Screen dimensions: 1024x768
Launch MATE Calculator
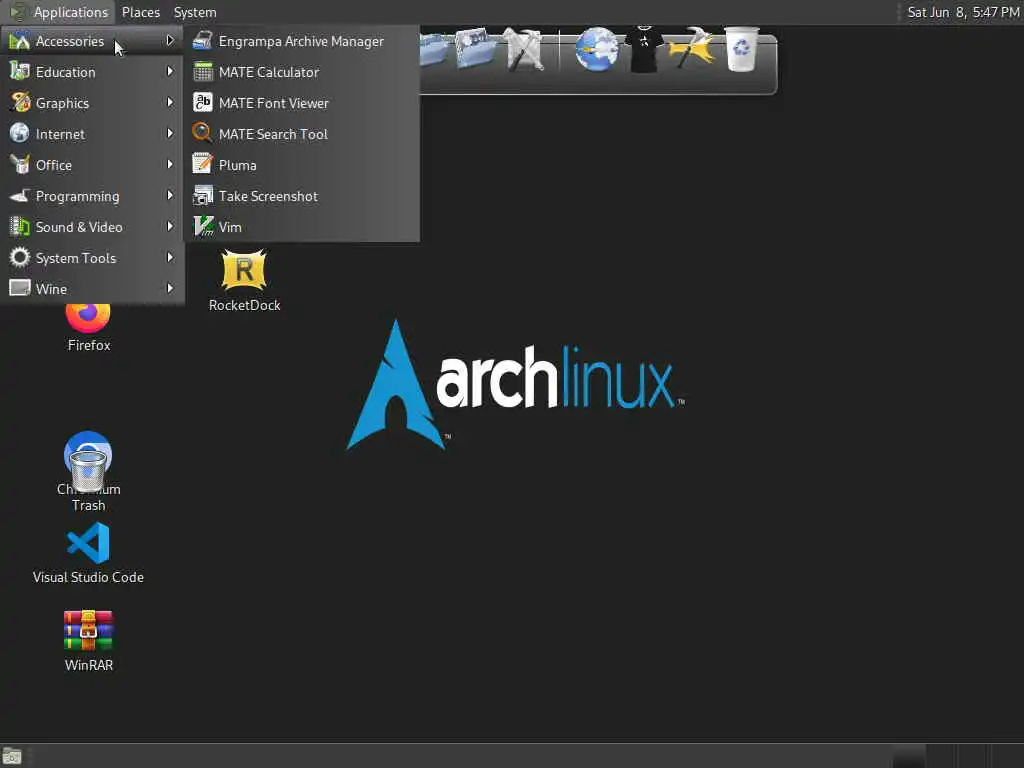(x=302, y=72)
